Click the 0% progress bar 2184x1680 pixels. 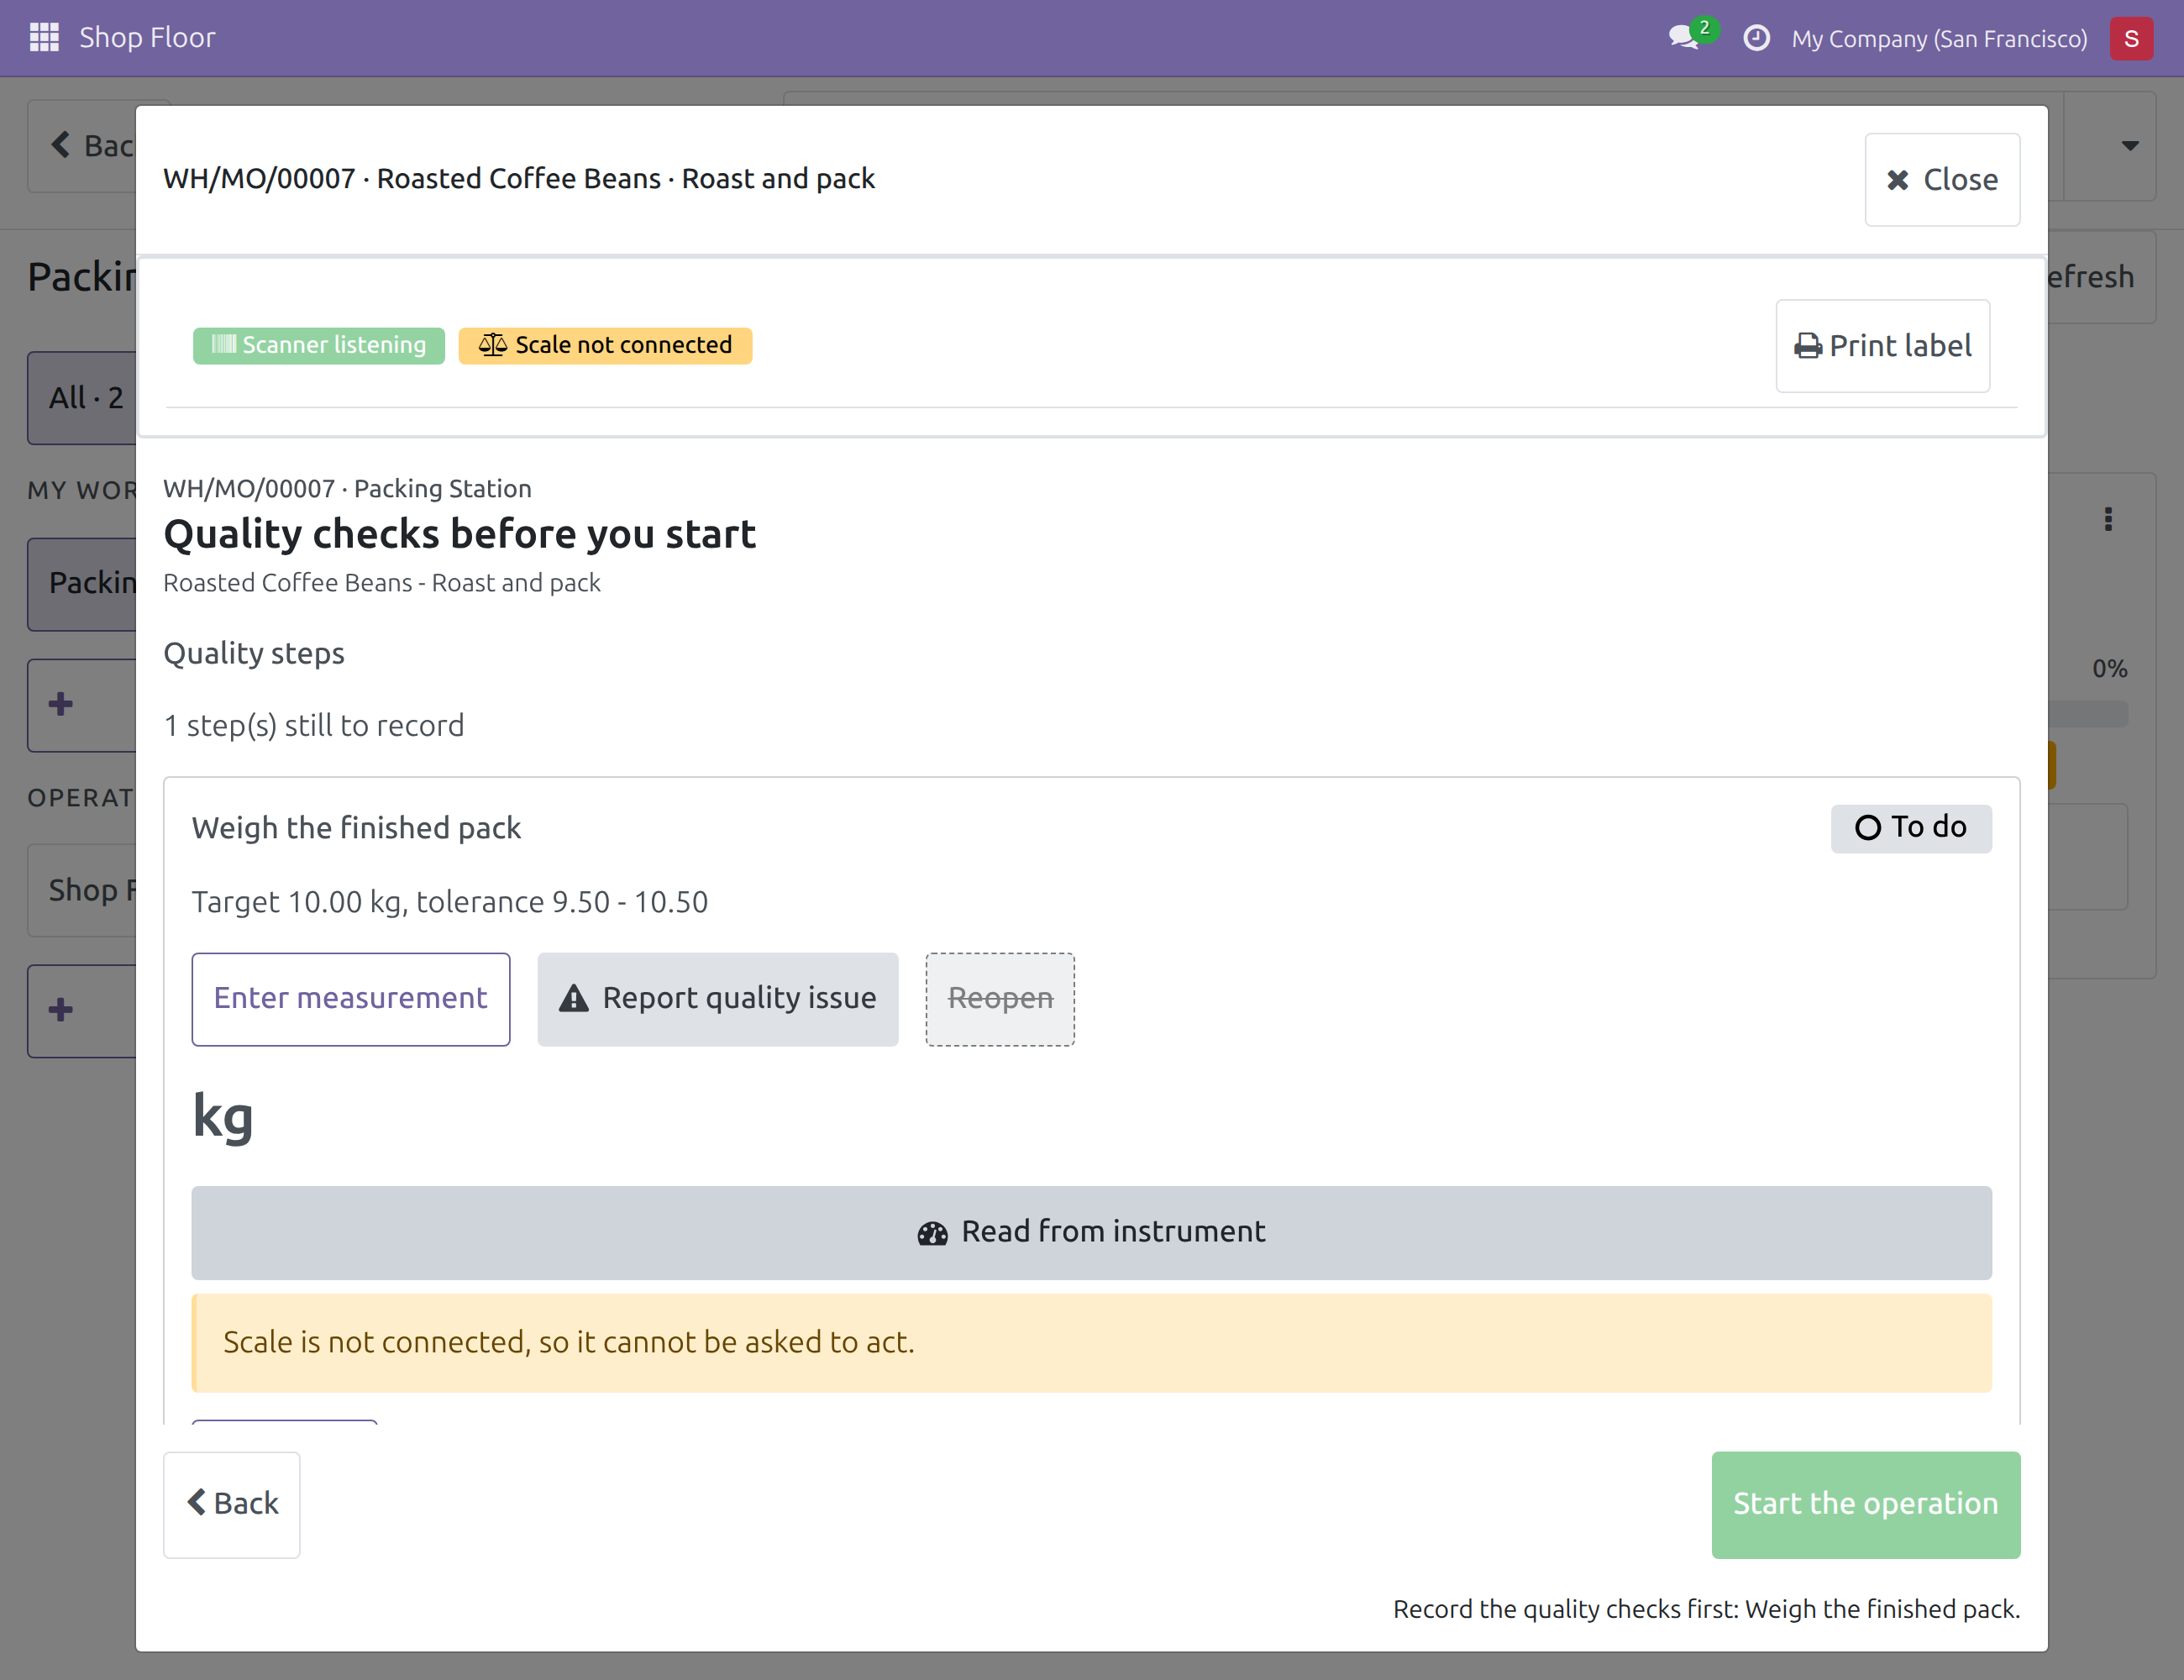coord(2088,713)
